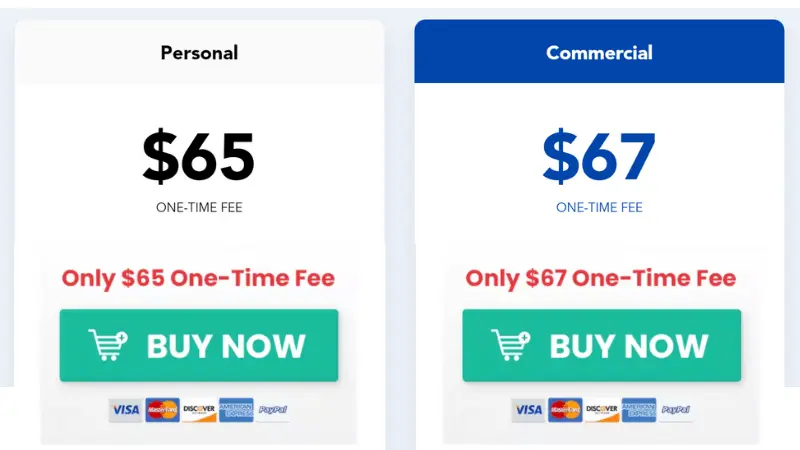Click the Discover icon under Commercial plan
800x450 pixels.
(x=602, y=410)
